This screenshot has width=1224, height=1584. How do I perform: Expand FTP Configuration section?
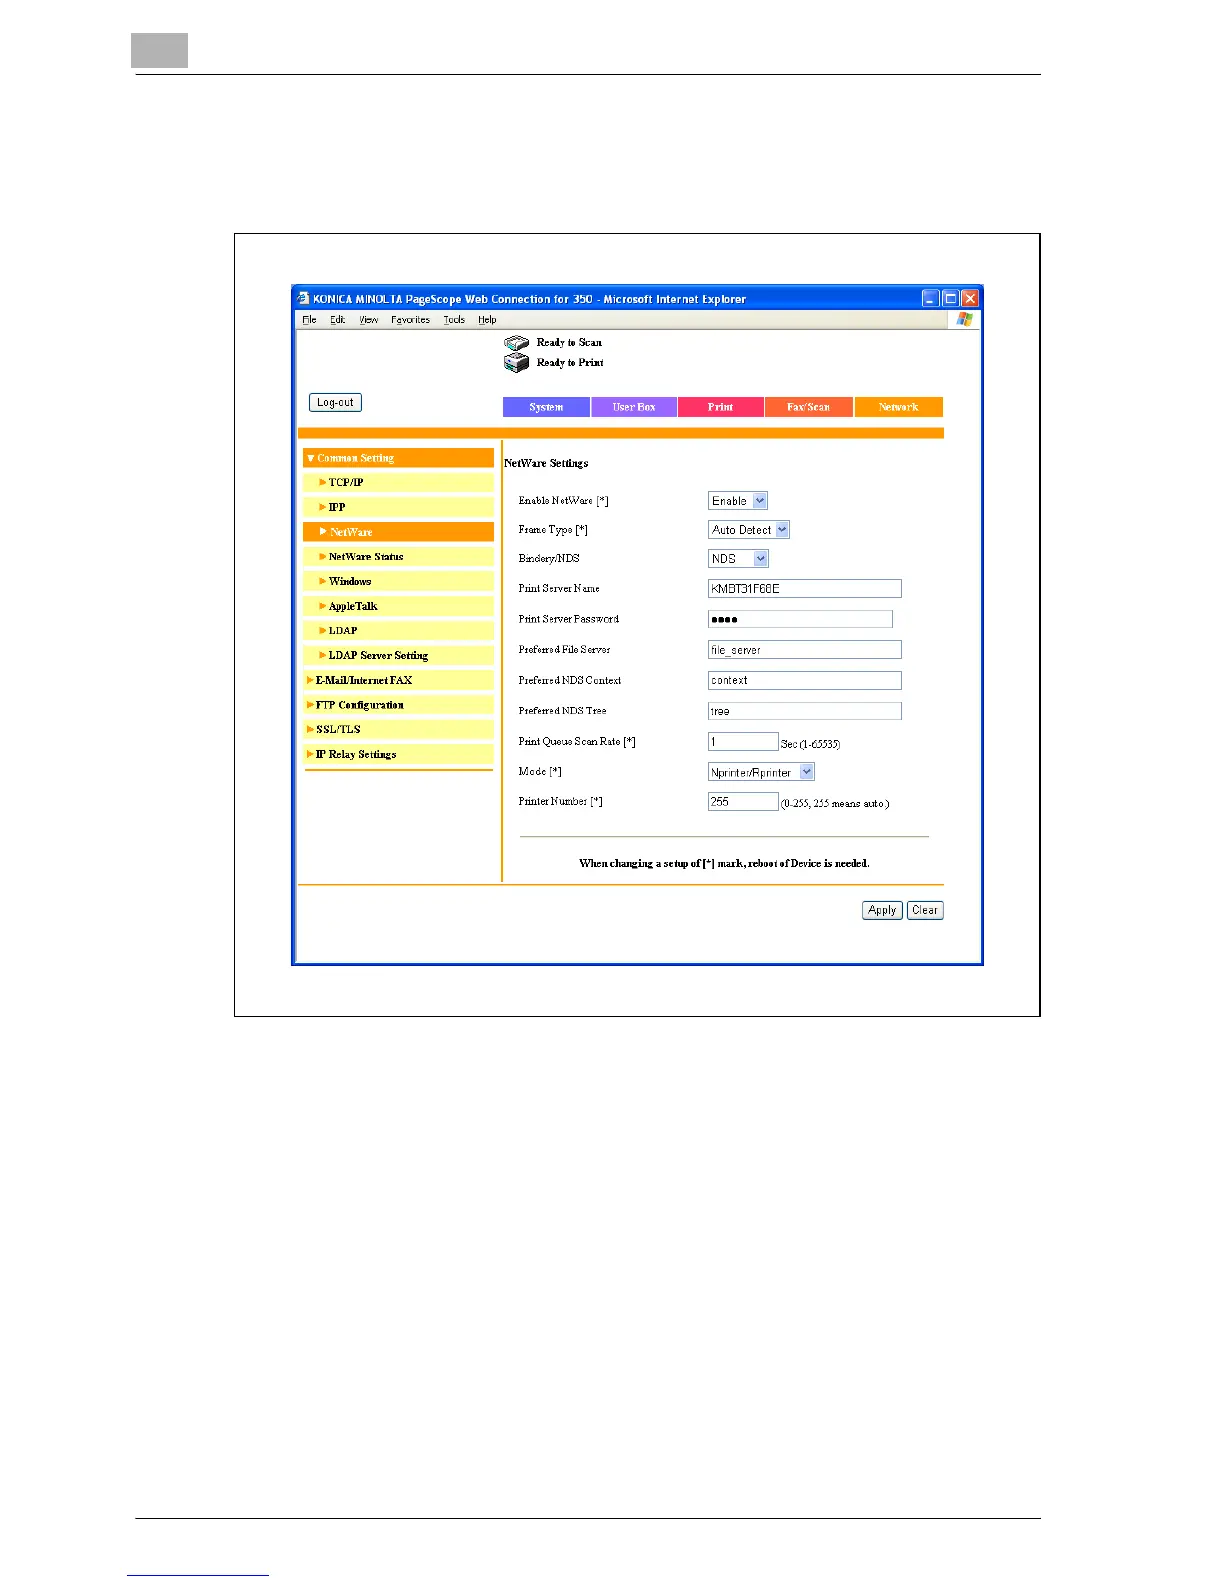[398, 705]
